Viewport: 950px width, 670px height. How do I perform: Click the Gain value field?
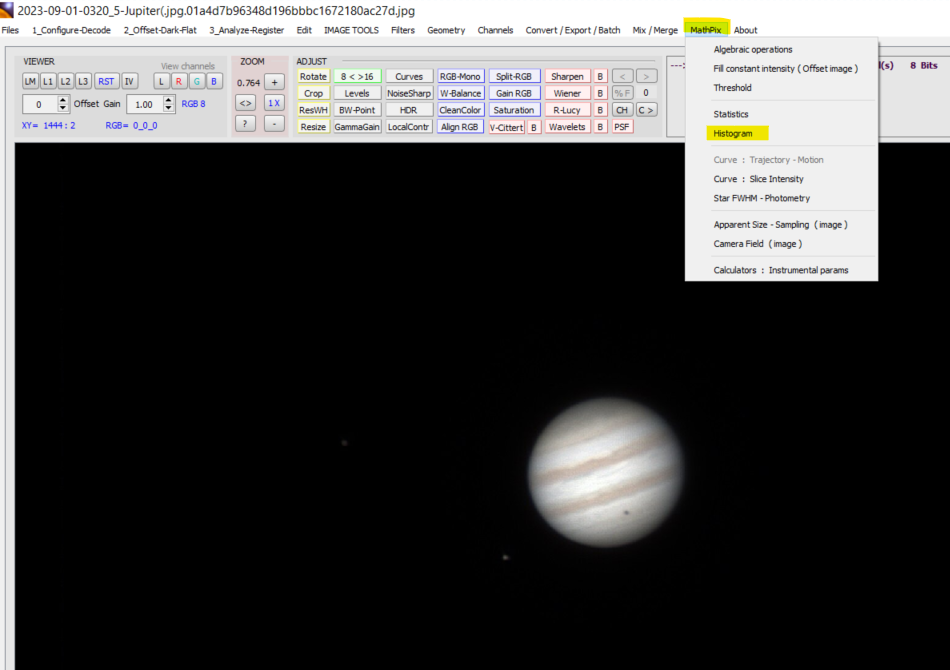pos(145,104)
